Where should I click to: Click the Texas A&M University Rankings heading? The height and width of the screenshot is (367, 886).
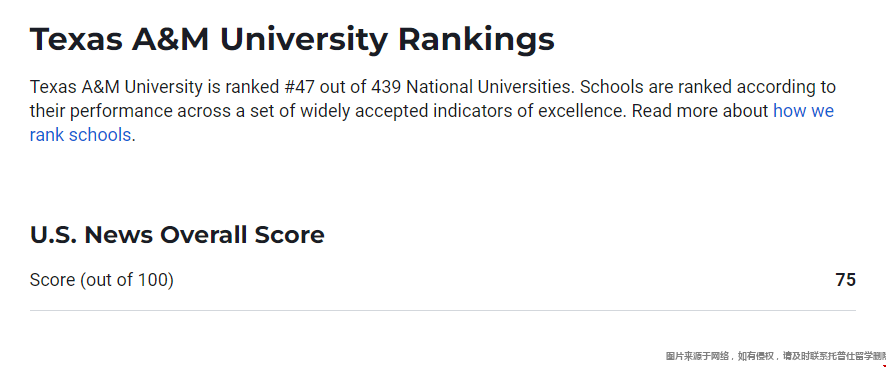(292, 40)
